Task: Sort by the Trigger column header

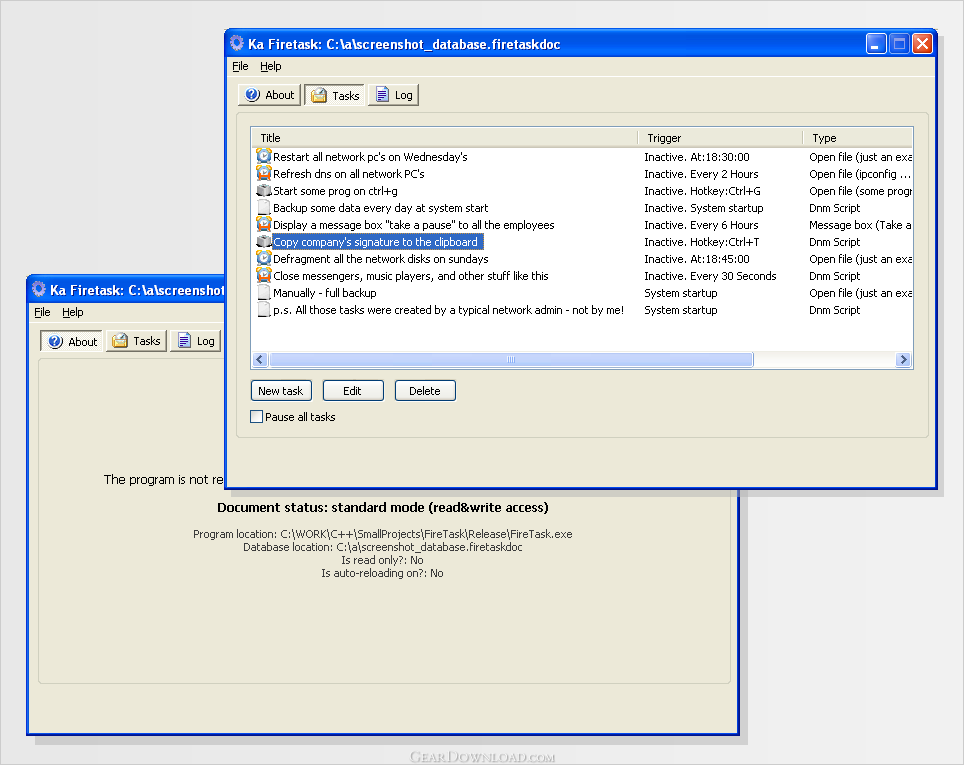Action: (x=720, y=138)
